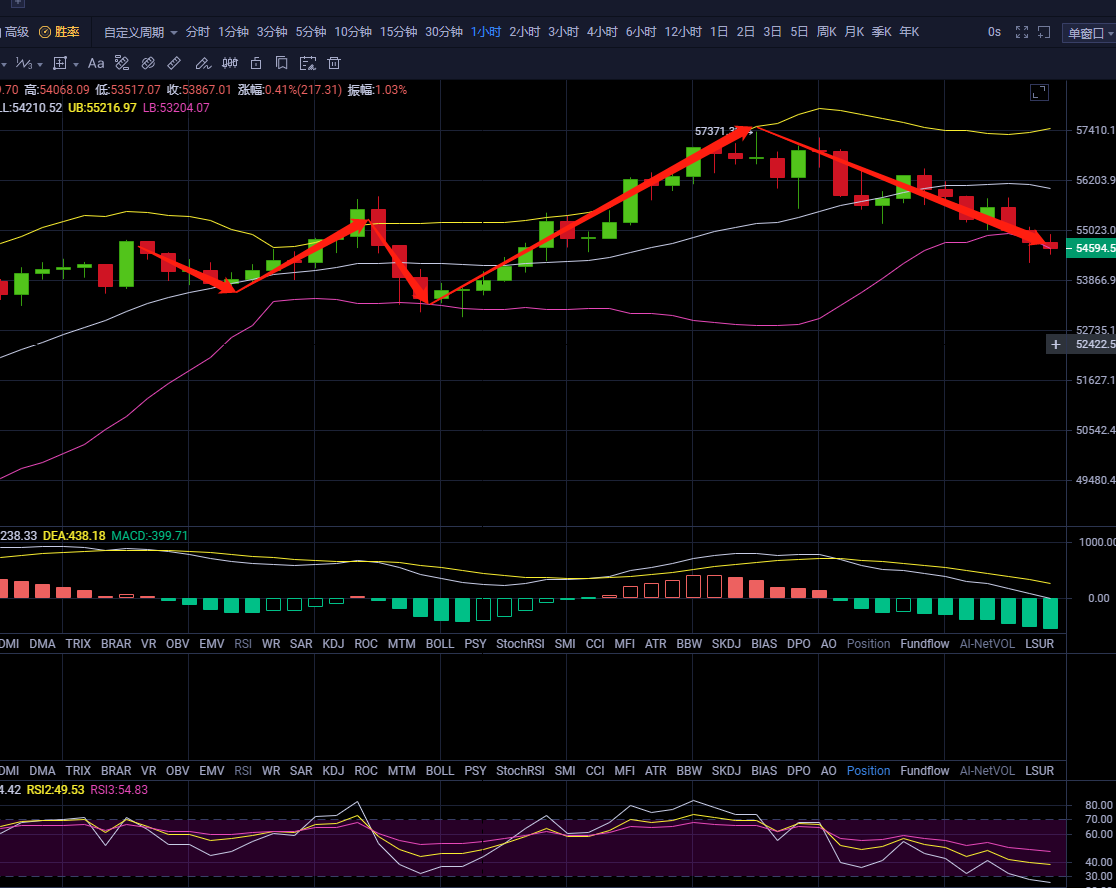Click the Fundflow indicator in upper row
This screenshot has width=1116, height=888.
point(925,644)
